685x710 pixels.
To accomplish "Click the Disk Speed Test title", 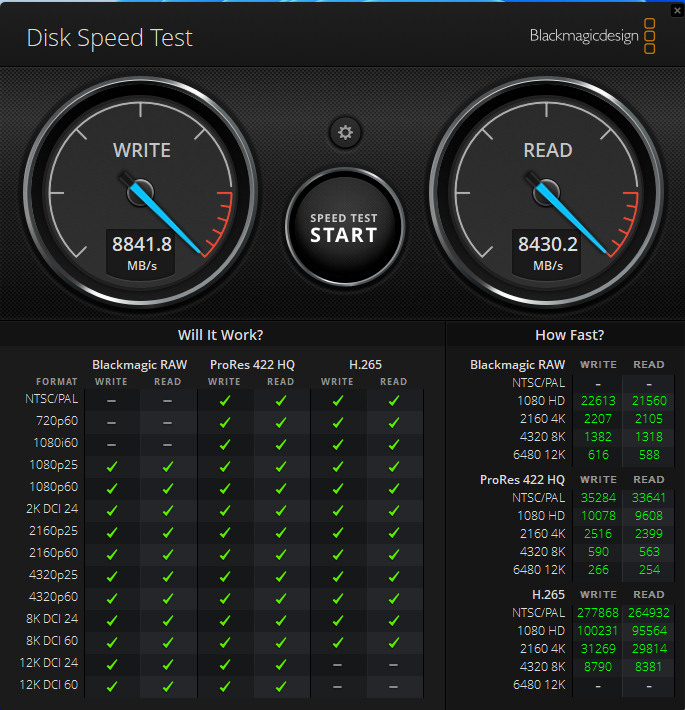I will [110, 38].
